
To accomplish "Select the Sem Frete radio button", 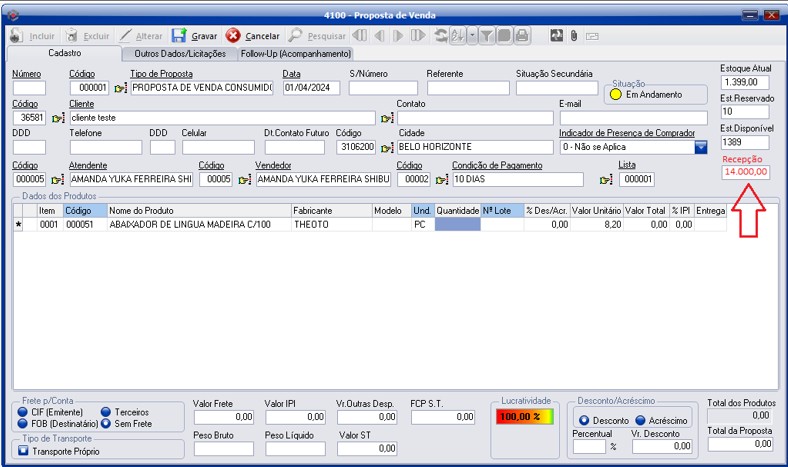I will click(105, 422).
